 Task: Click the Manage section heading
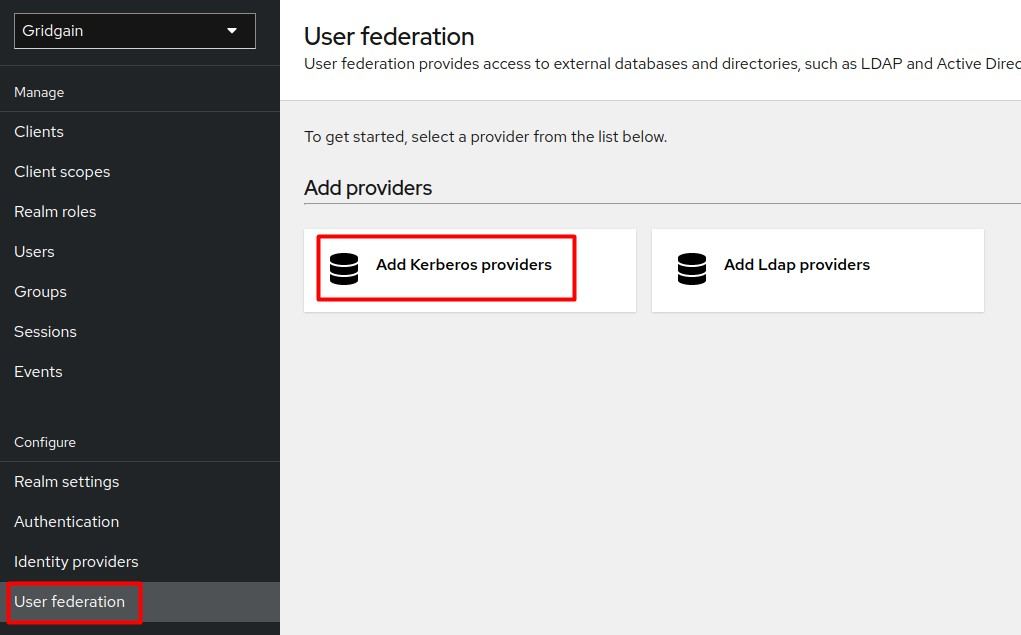(x=39, y=92)
